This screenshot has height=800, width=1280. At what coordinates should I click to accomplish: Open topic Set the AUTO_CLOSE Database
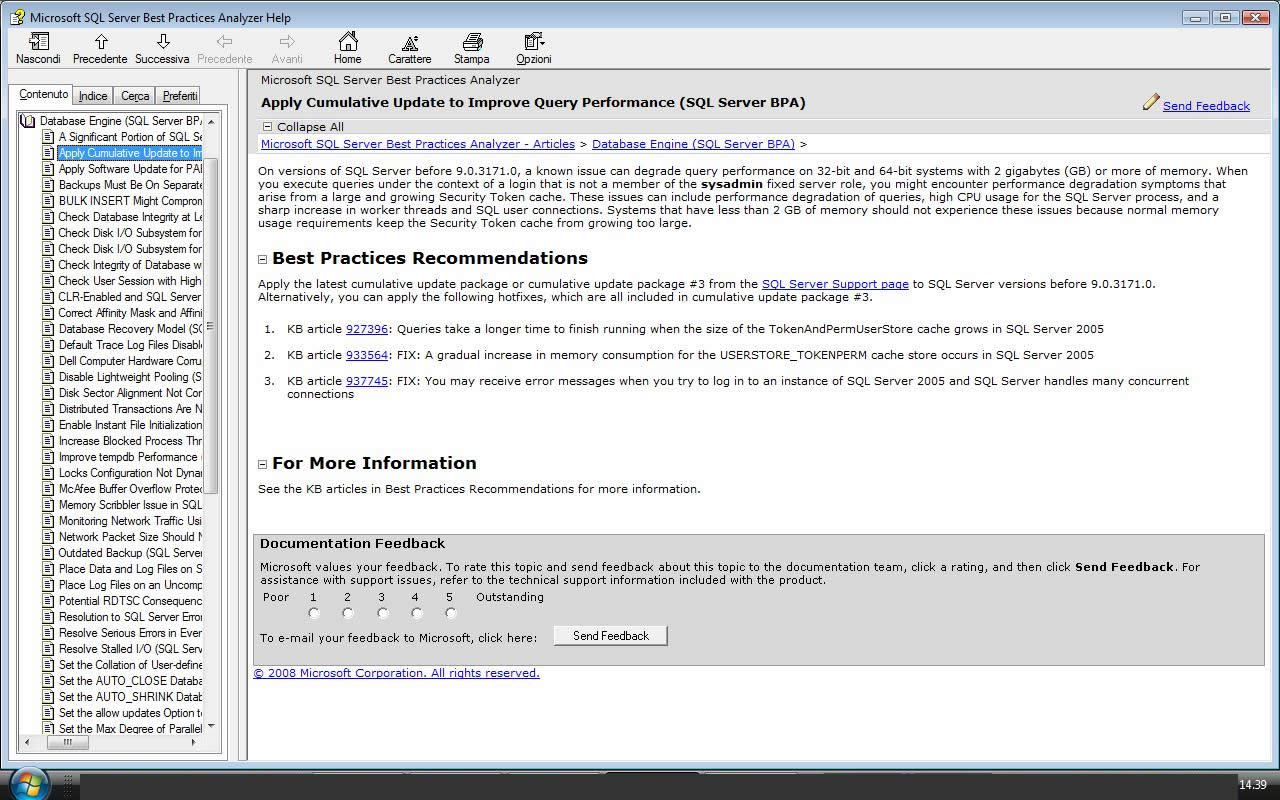130,681
